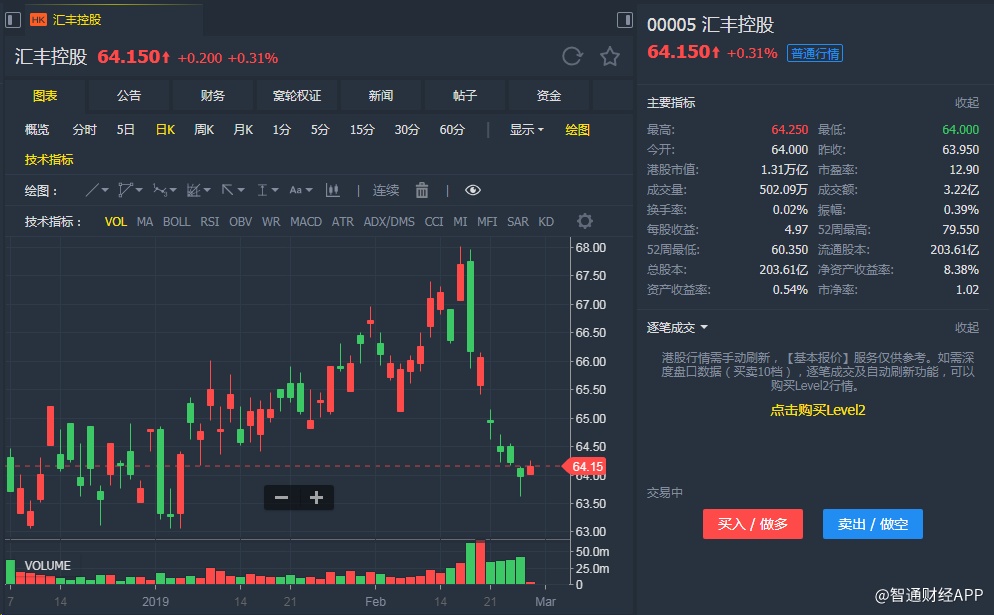Enable the CCI indicator
Viewport: 994px width, 615px height.
[x=434, y=222]
